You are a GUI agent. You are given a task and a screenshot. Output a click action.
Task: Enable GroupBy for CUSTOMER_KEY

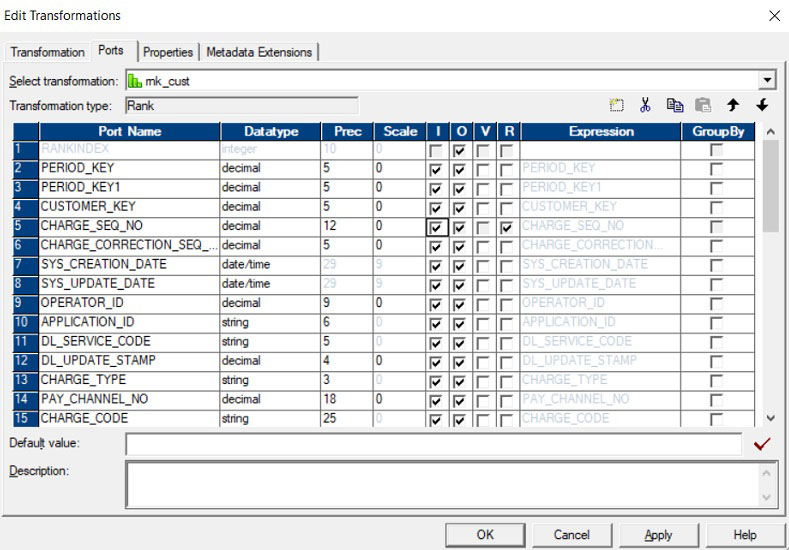[716, 207]
